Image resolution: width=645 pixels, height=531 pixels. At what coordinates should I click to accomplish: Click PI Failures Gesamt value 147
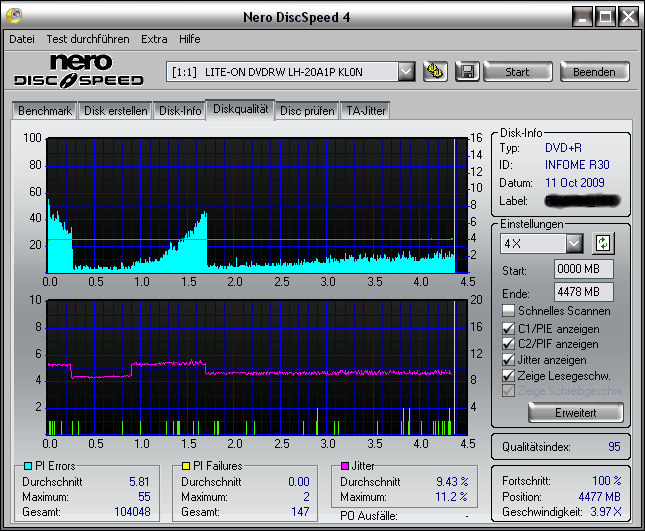(300, 512)
